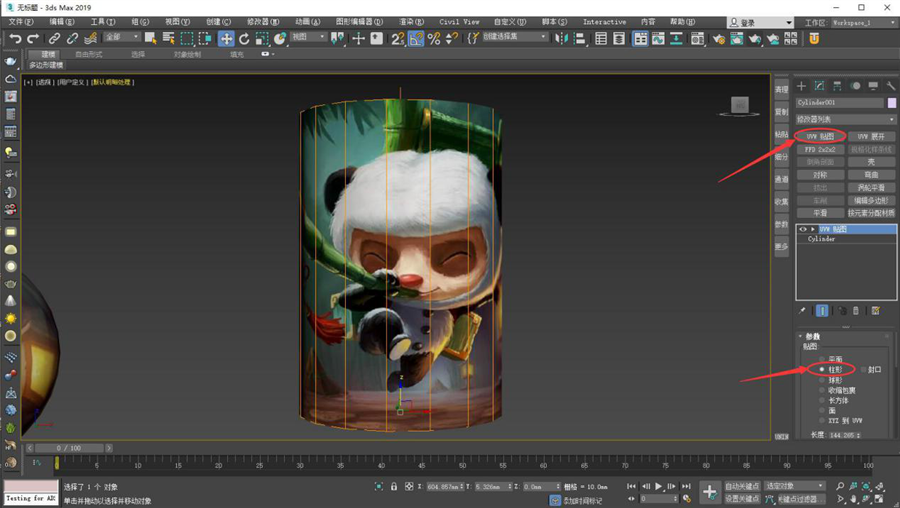The width and height of the screenshot is (900, 508).
Task: Open the Motion panel tab icon
Action: pos(855,86)
